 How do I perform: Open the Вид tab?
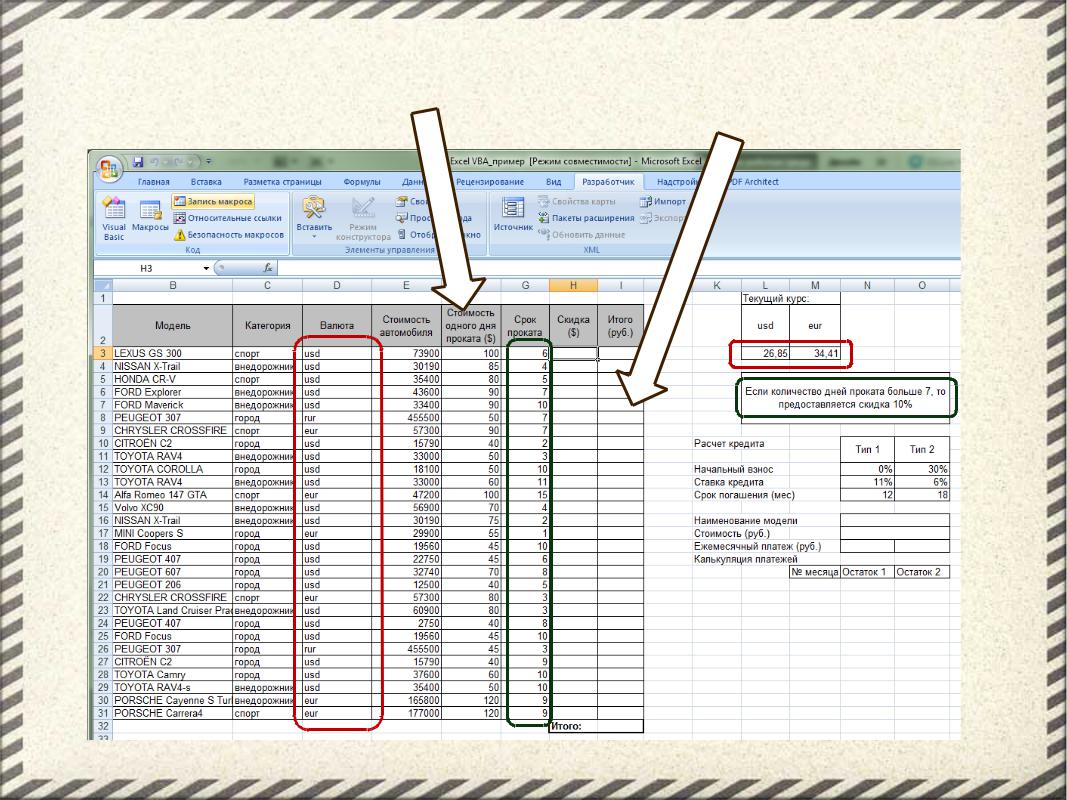pos(553,182)
